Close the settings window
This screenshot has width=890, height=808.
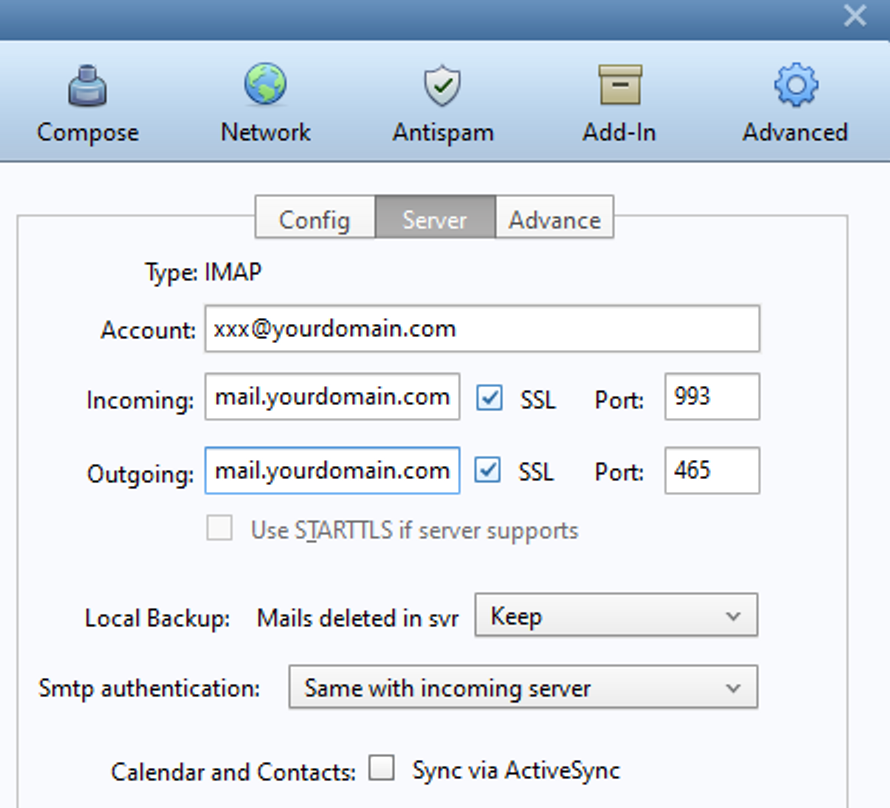855,17
